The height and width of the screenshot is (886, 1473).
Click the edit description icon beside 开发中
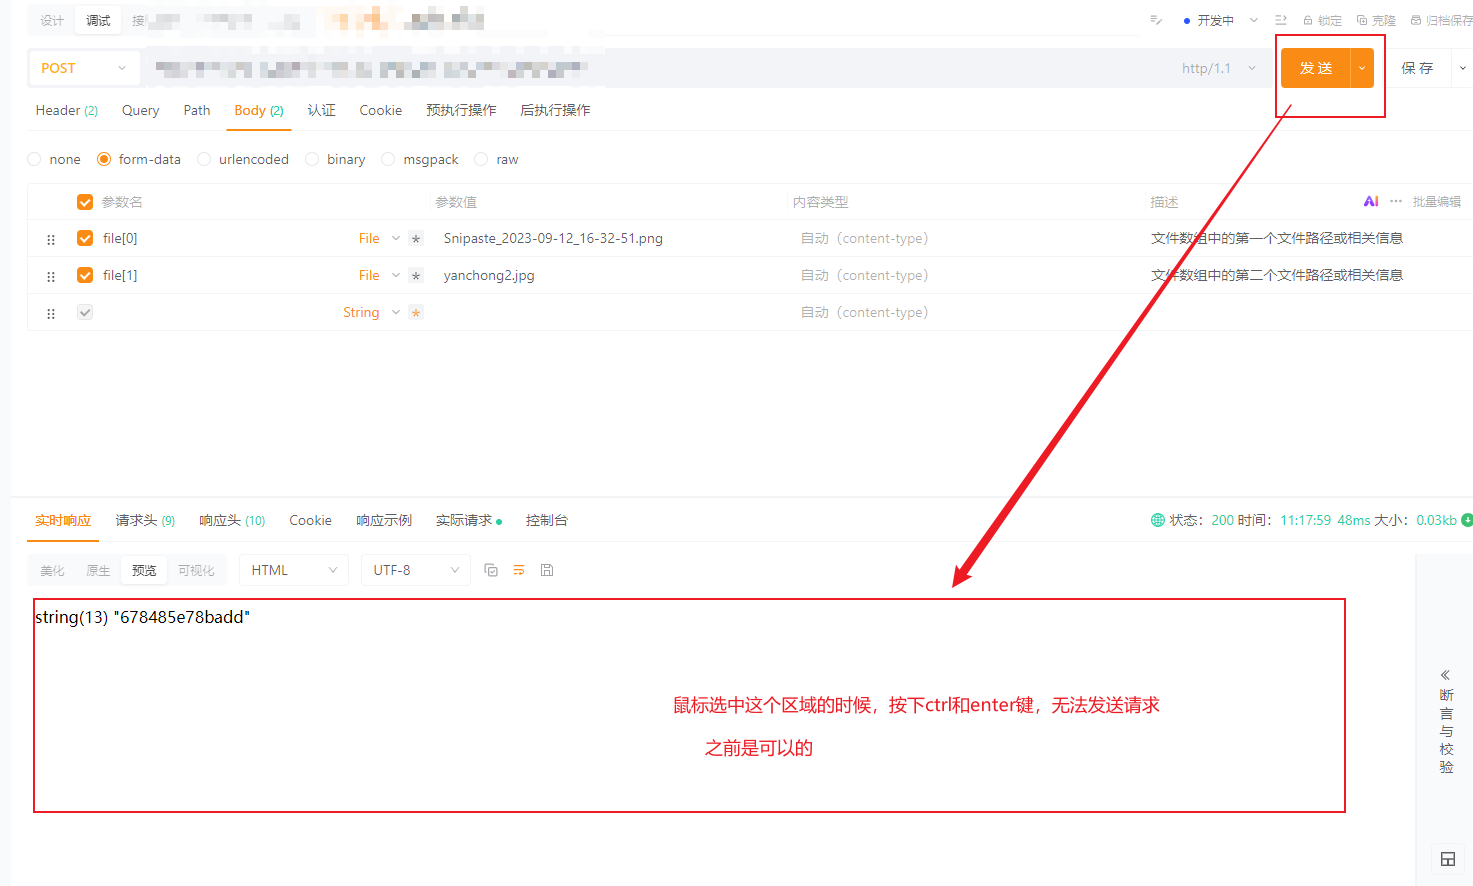click(1156, 20)
